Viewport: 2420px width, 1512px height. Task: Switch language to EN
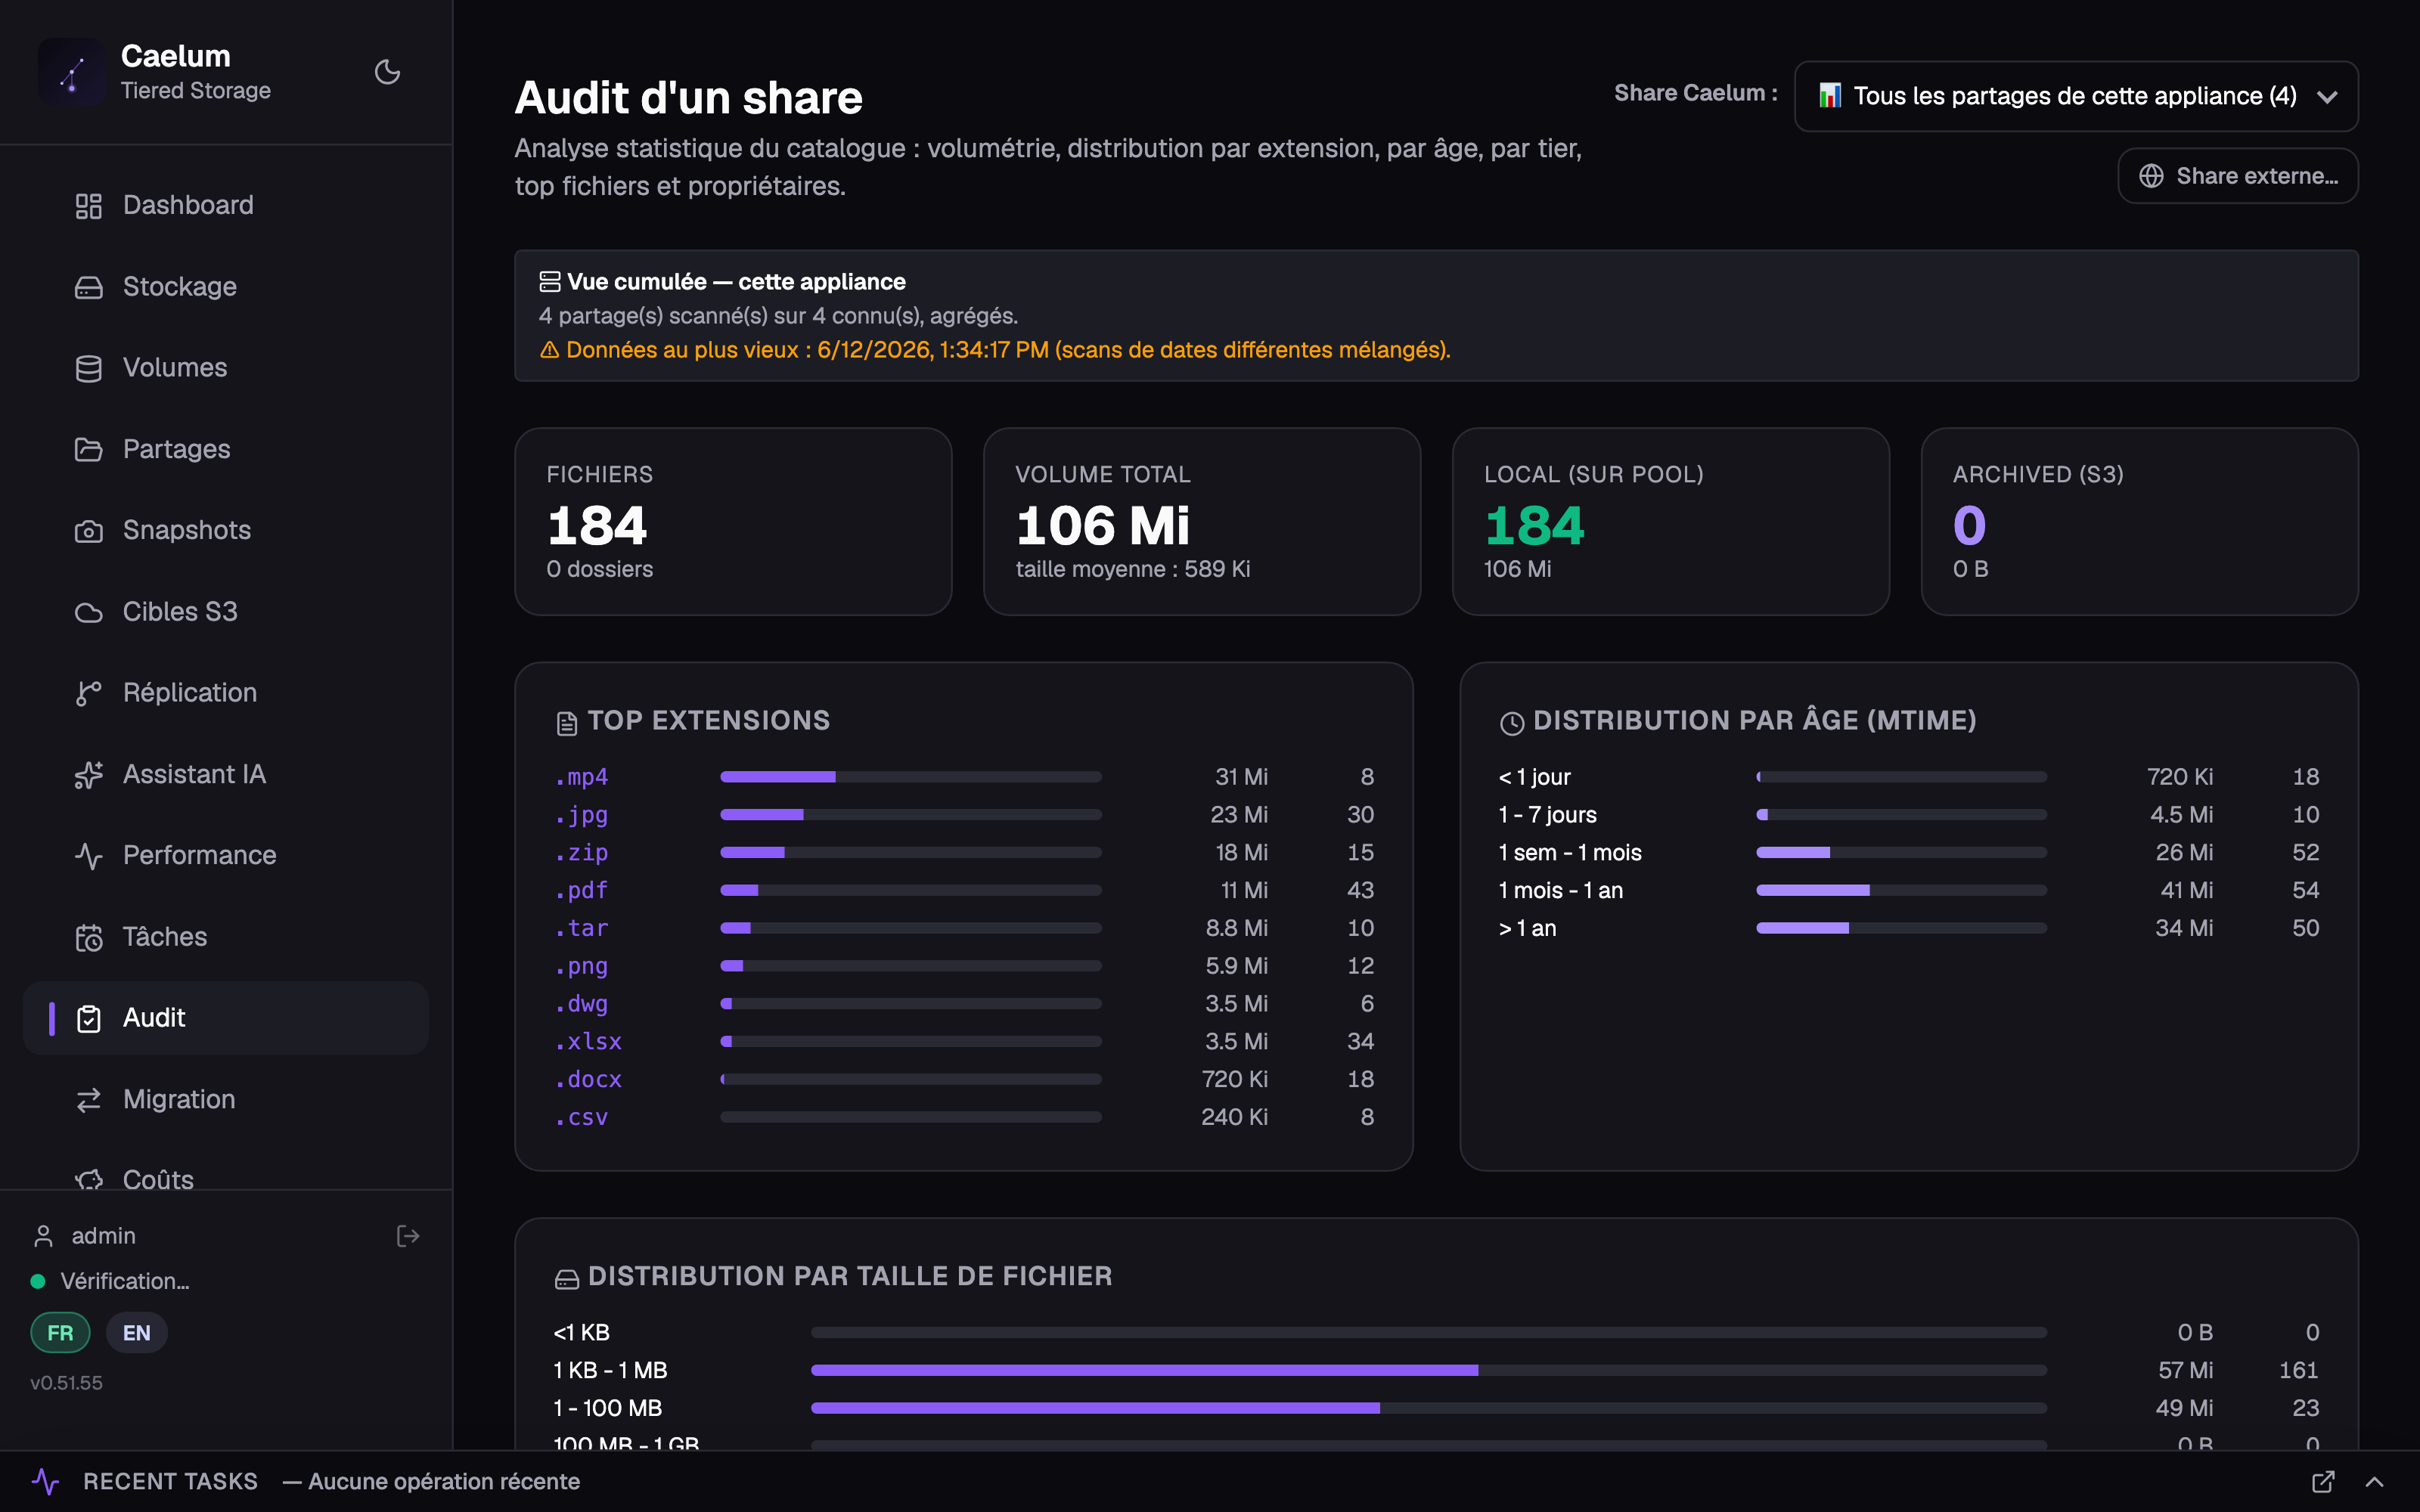137,1333
